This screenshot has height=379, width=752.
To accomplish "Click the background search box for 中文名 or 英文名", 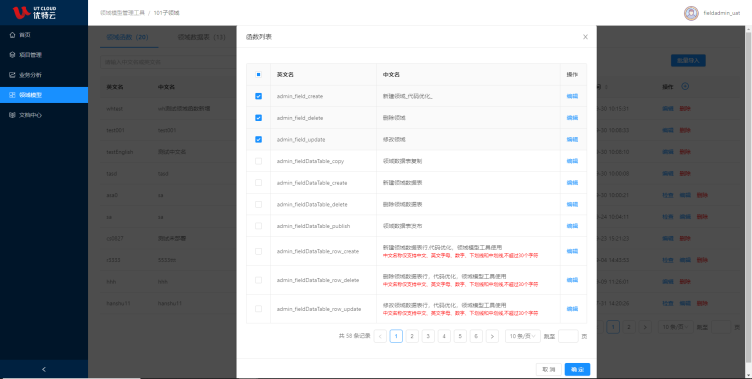I will (168, 62).
